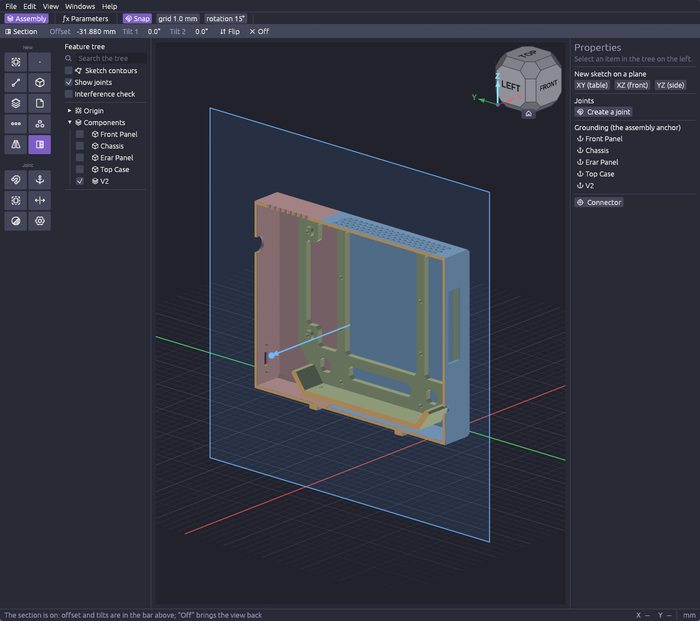
Task: Choose the linear pattern three-dots tool
Action: pos(16,124)
